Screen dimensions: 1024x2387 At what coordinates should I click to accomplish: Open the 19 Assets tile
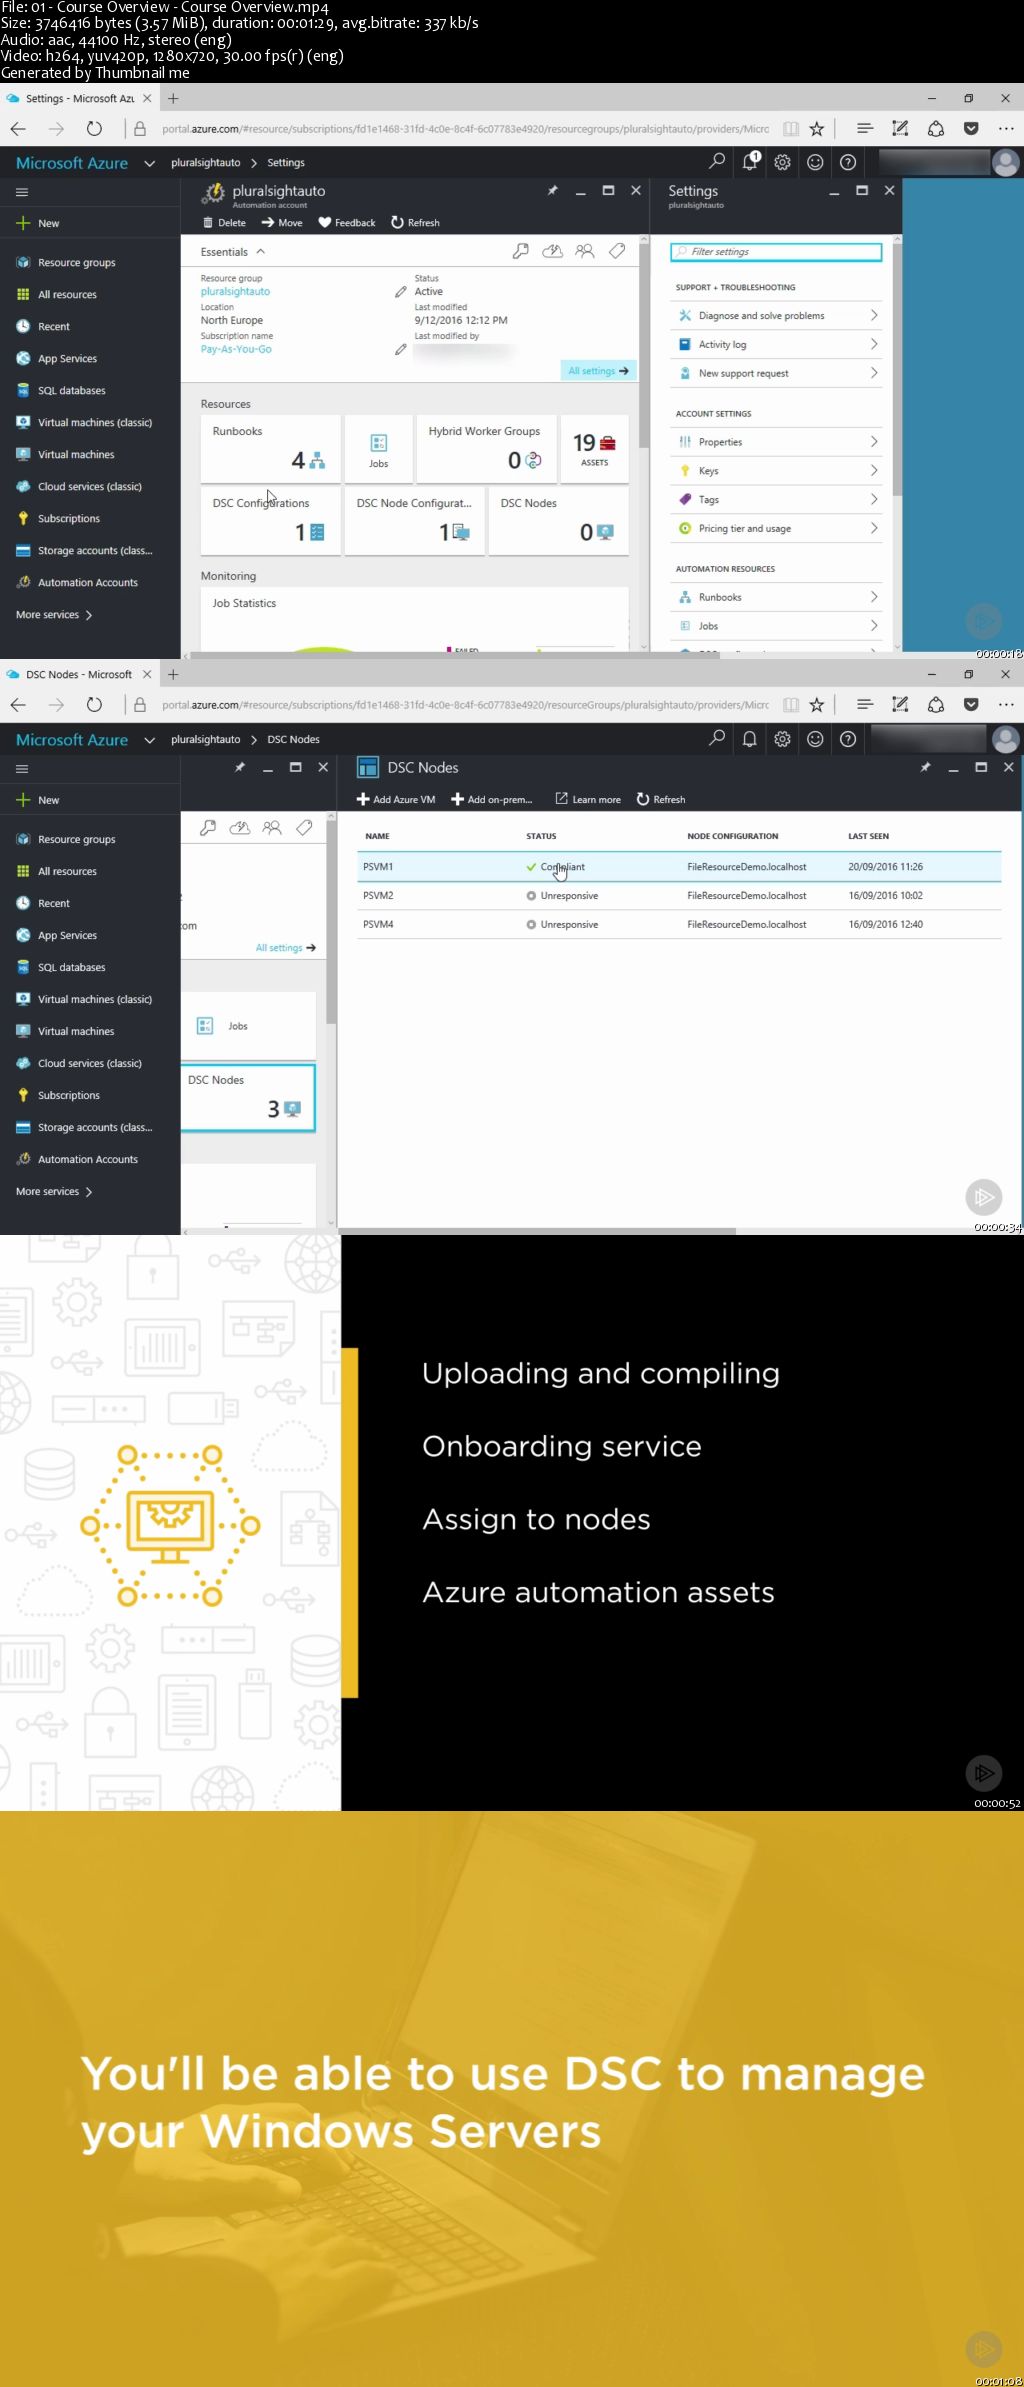click(594, 448)
